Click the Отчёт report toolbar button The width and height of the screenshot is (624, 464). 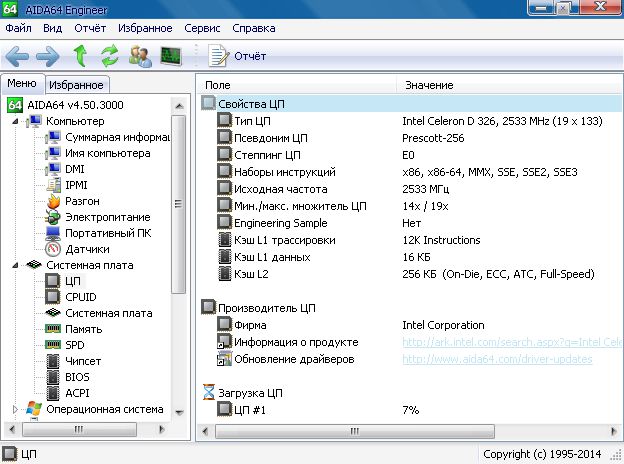coord(237,56)
